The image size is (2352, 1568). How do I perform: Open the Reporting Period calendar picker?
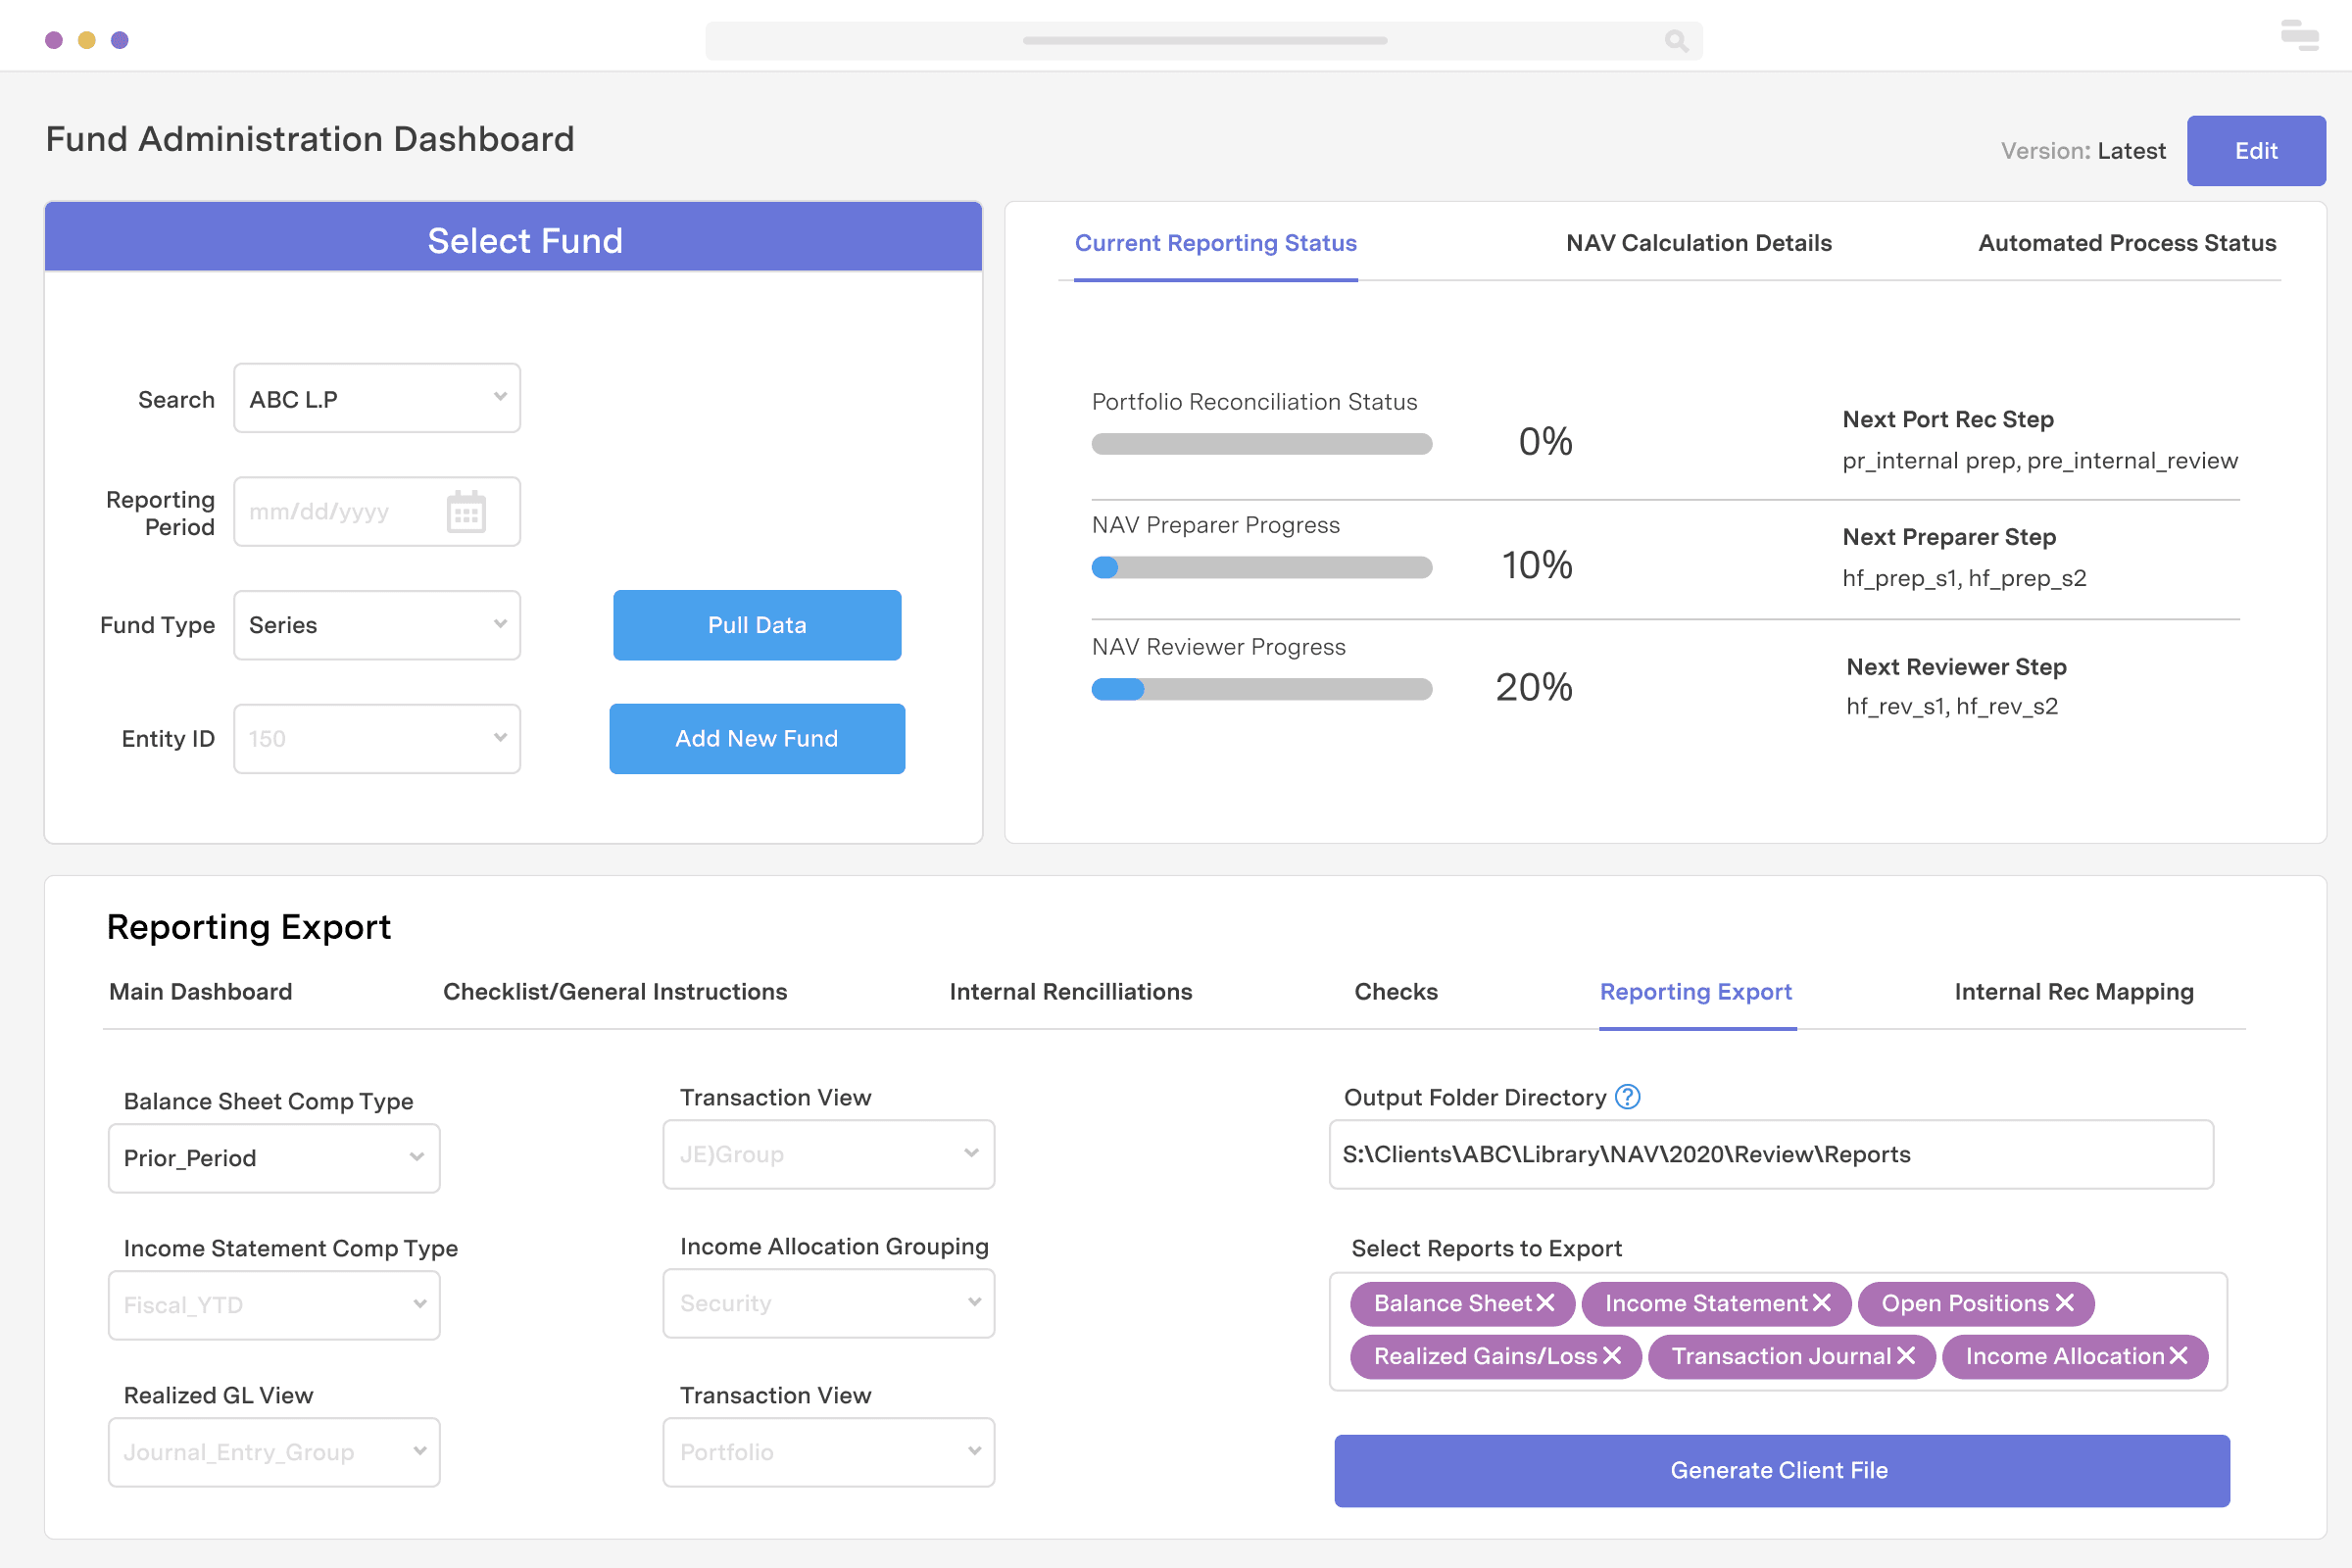click(x=466, y=511)
